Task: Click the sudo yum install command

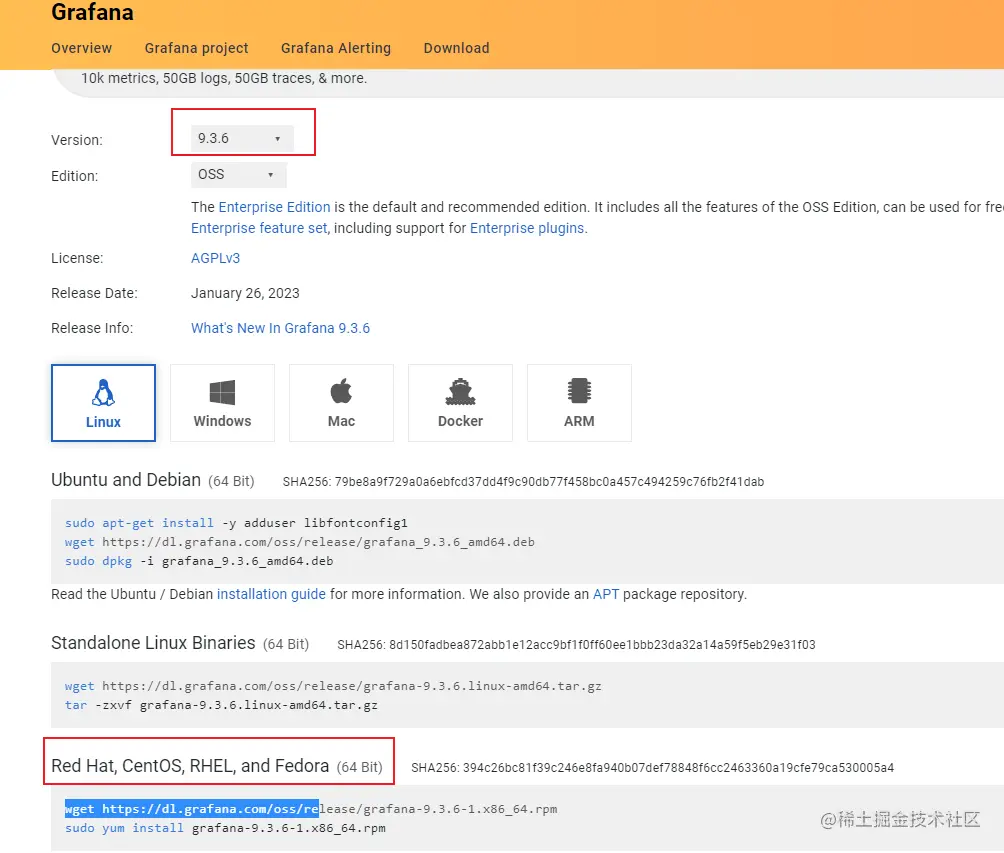Action: (225, 828)
